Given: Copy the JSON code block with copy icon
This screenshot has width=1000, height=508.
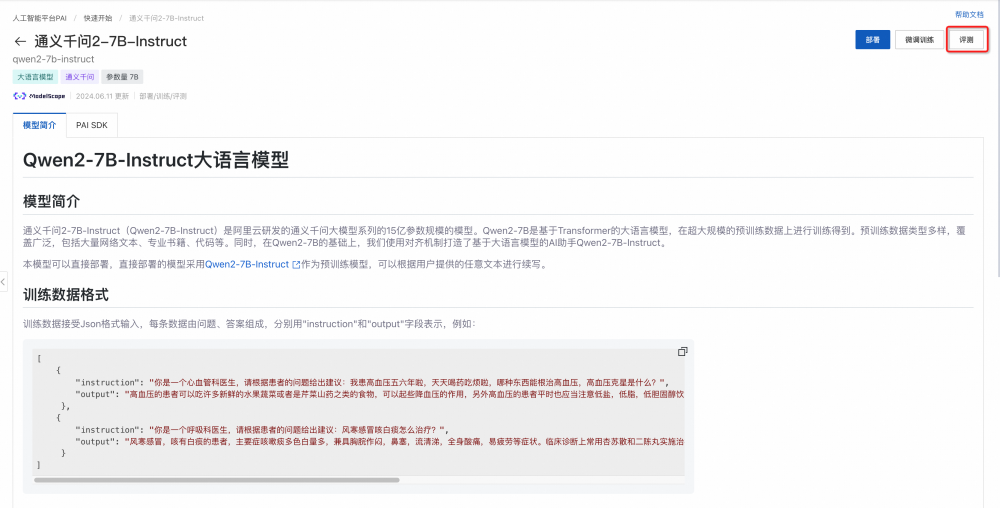Looking at the screenshot, I should tap(682, 351).
